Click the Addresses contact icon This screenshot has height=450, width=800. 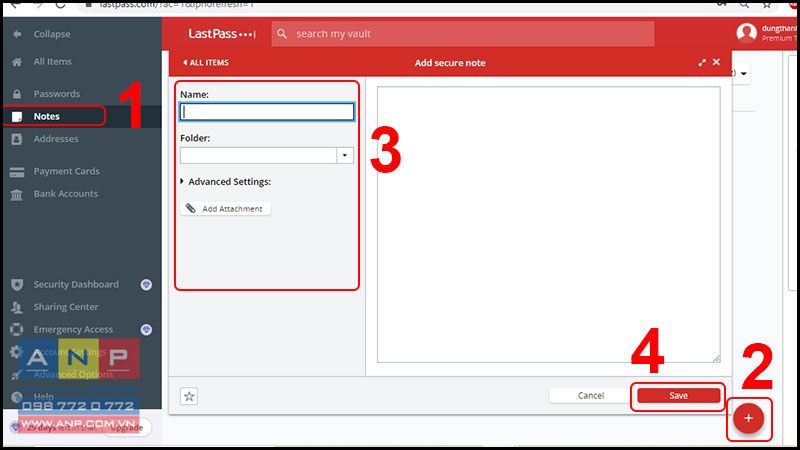(17, 139)
